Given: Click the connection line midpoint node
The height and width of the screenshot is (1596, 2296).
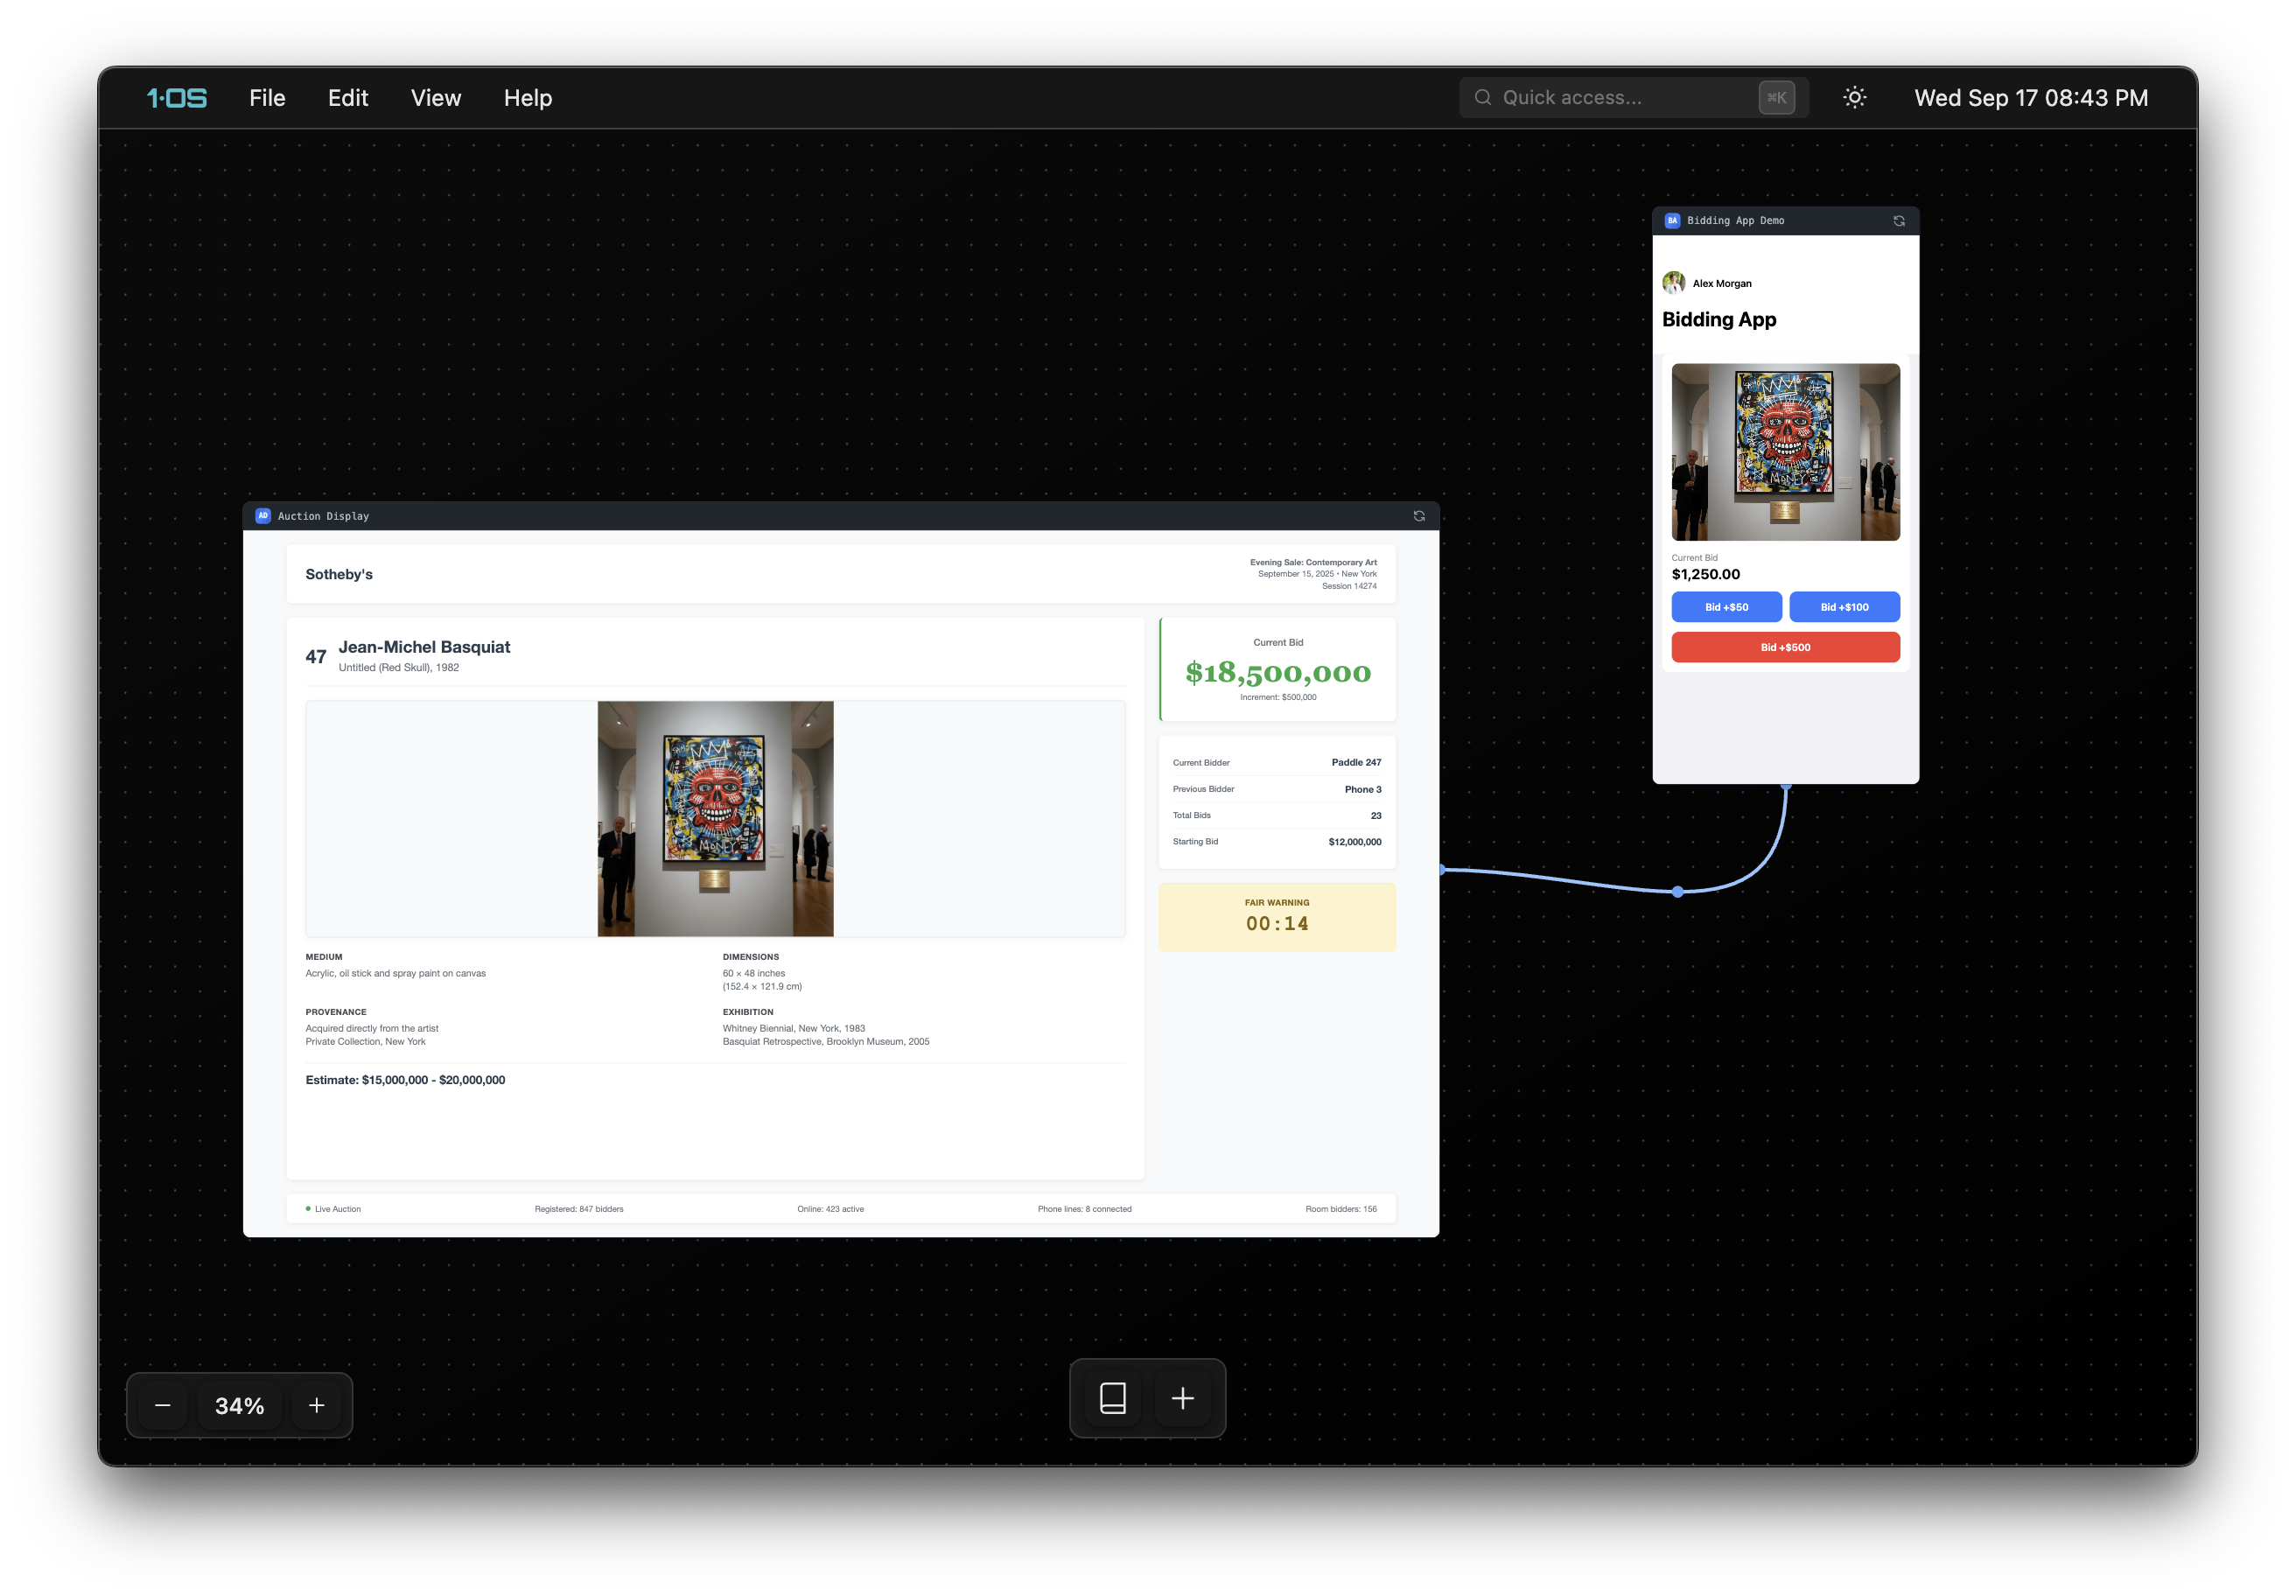Looking at the screenshot, I should coord(1678,891).
